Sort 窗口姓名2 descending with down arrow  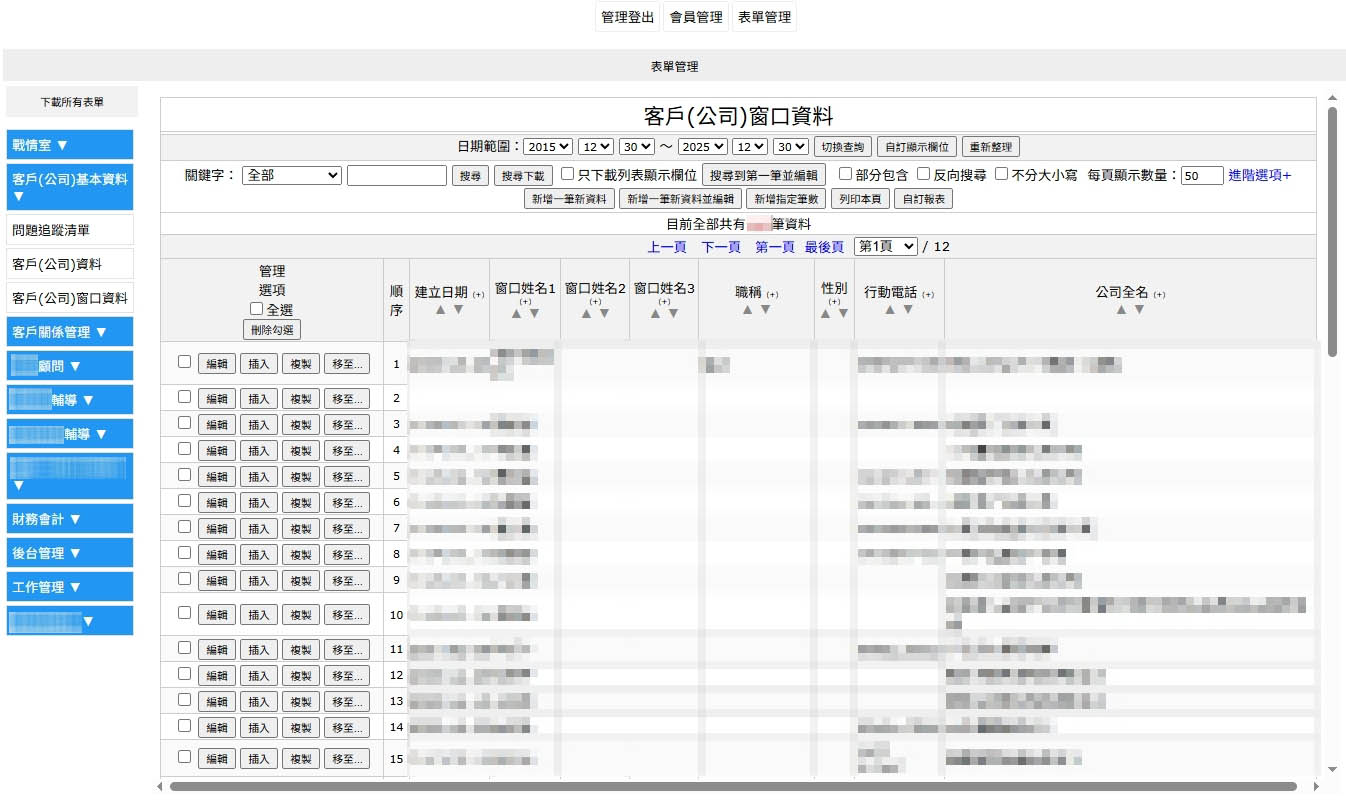tap(604, 314)
